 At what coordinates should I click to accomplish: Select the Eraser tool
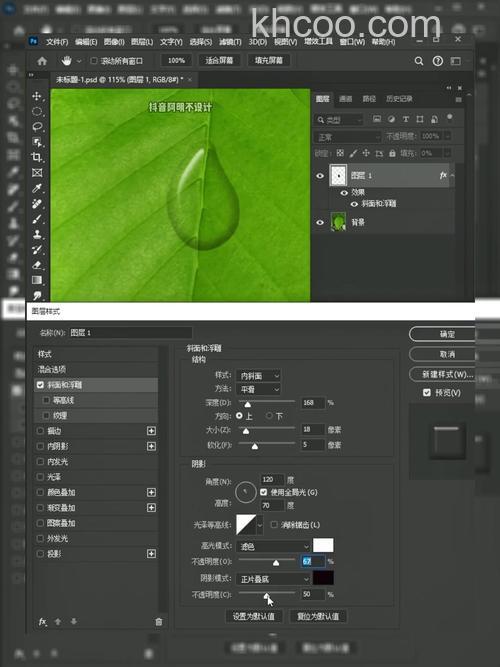coord(37,265)
